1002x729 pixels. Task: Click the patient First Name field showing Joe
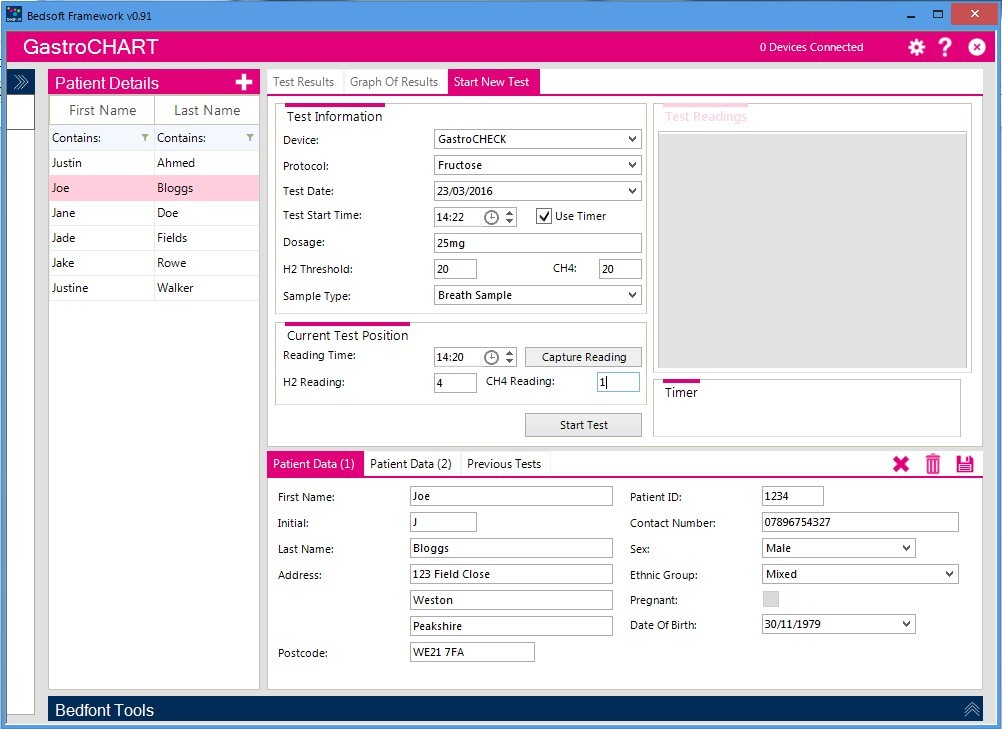(511, 496)
